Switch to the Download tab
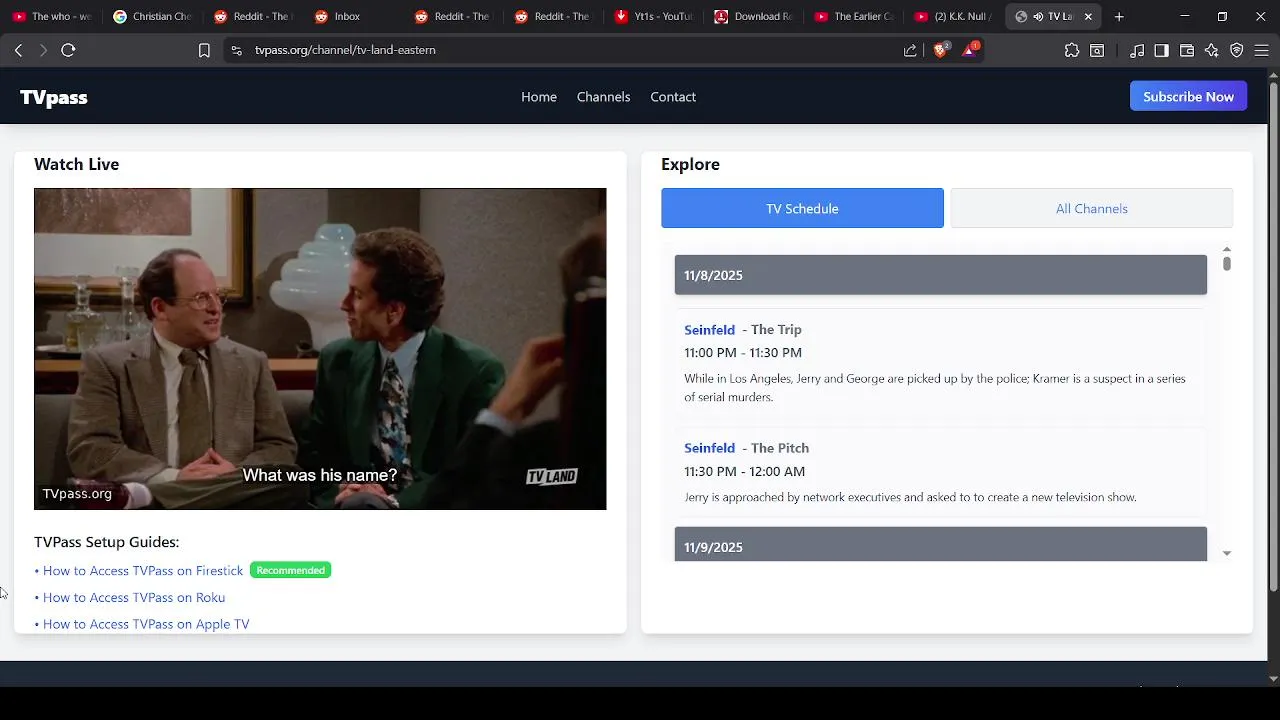 pos(754,16)
